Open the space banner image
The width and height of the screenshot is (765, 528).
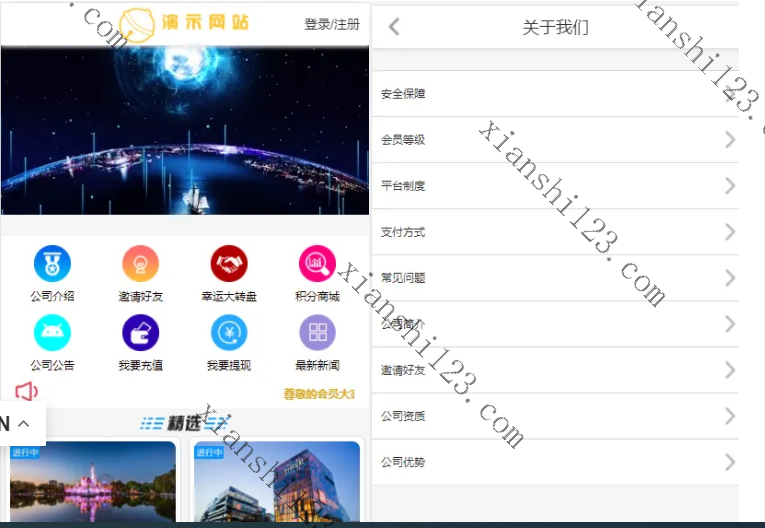[x=185, y=130]
